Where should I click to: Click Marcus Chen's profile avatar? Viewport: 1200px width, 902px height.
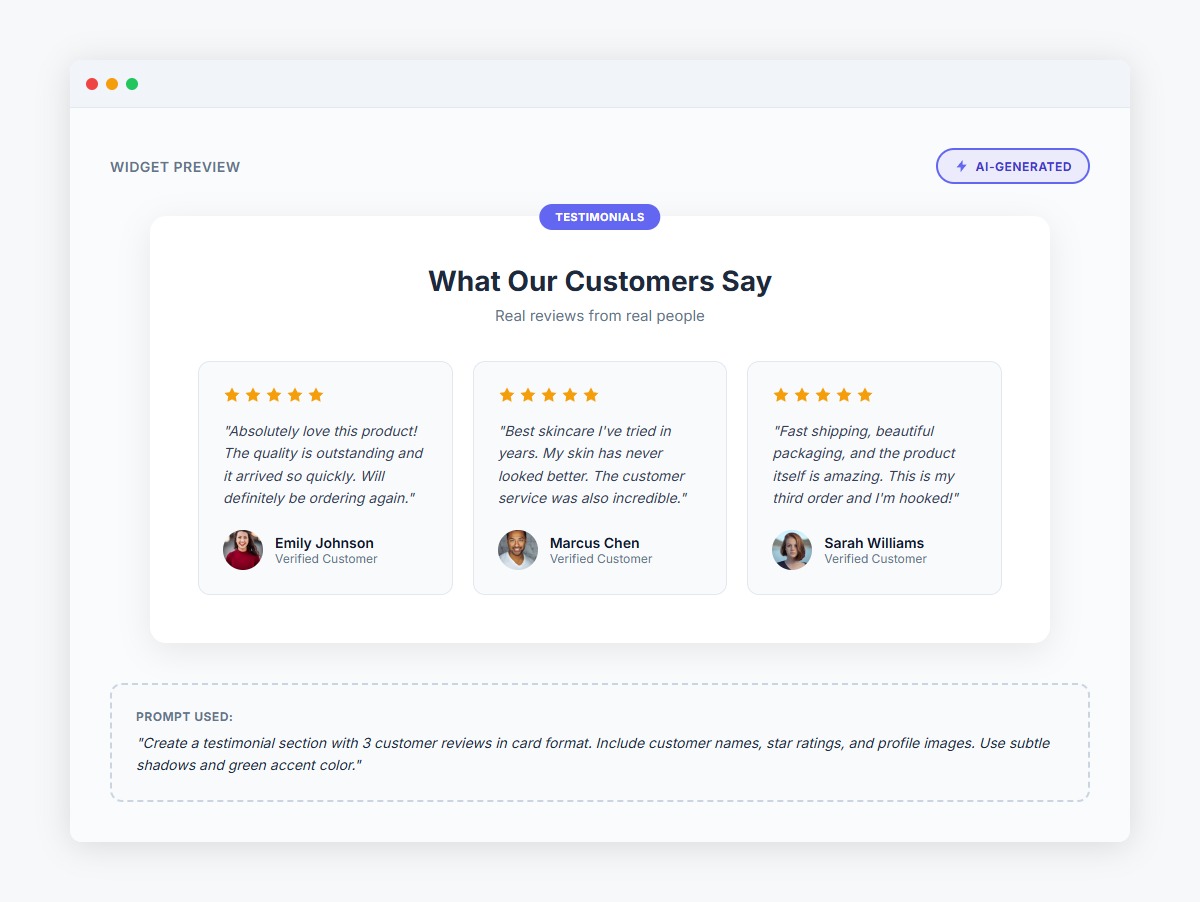518,550
